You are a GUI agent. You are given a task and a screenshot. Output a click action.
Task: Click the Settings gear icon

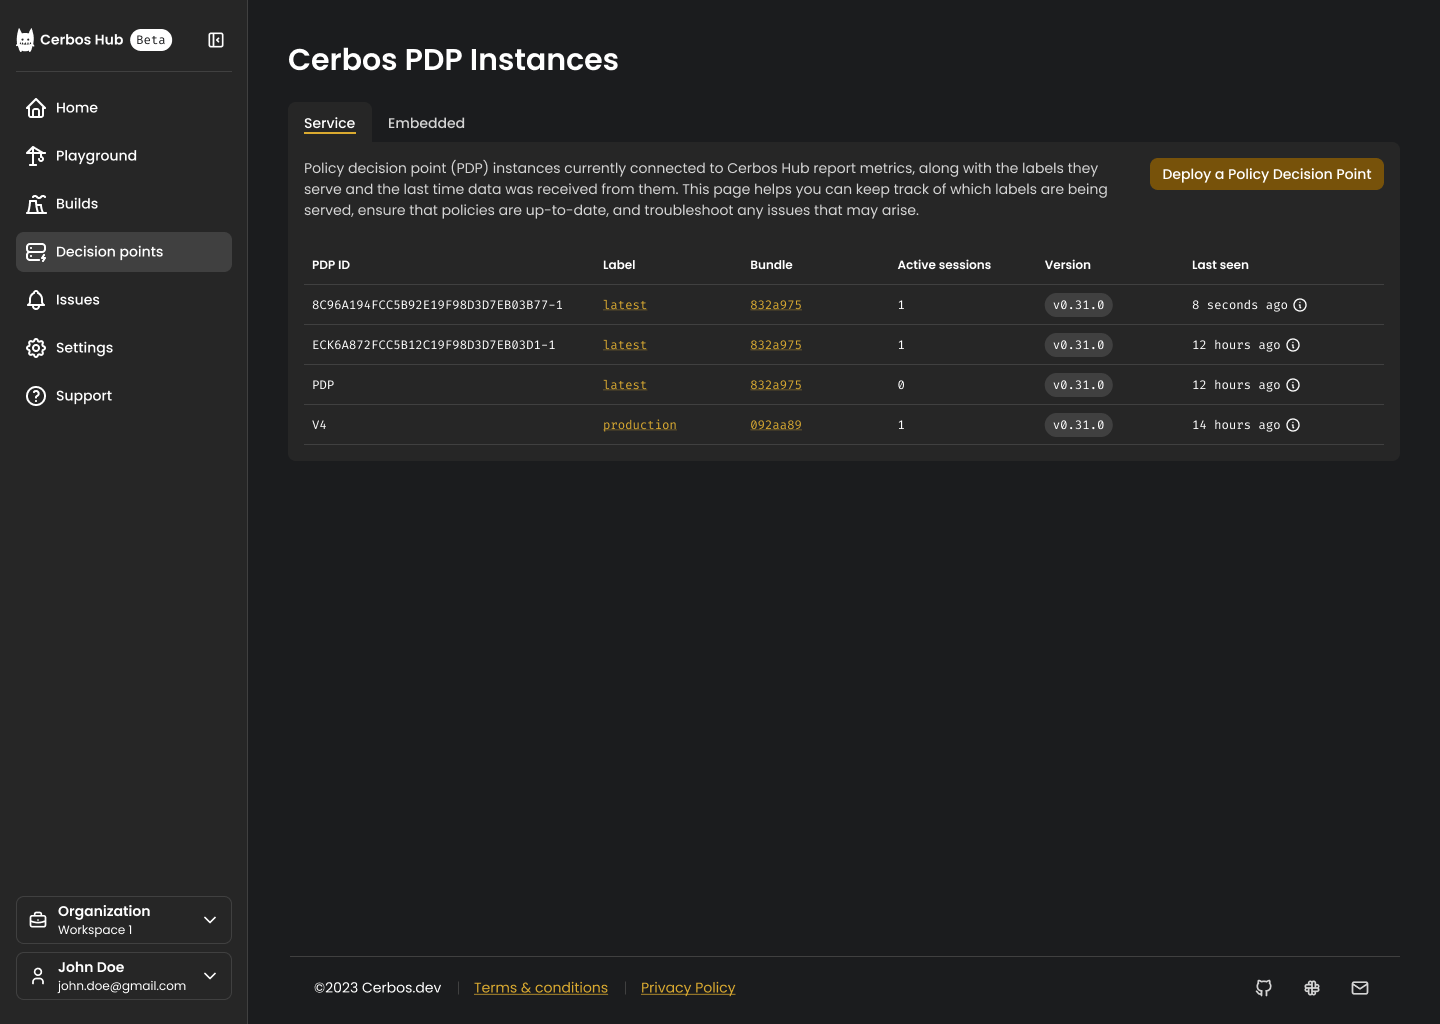point(36,348)
